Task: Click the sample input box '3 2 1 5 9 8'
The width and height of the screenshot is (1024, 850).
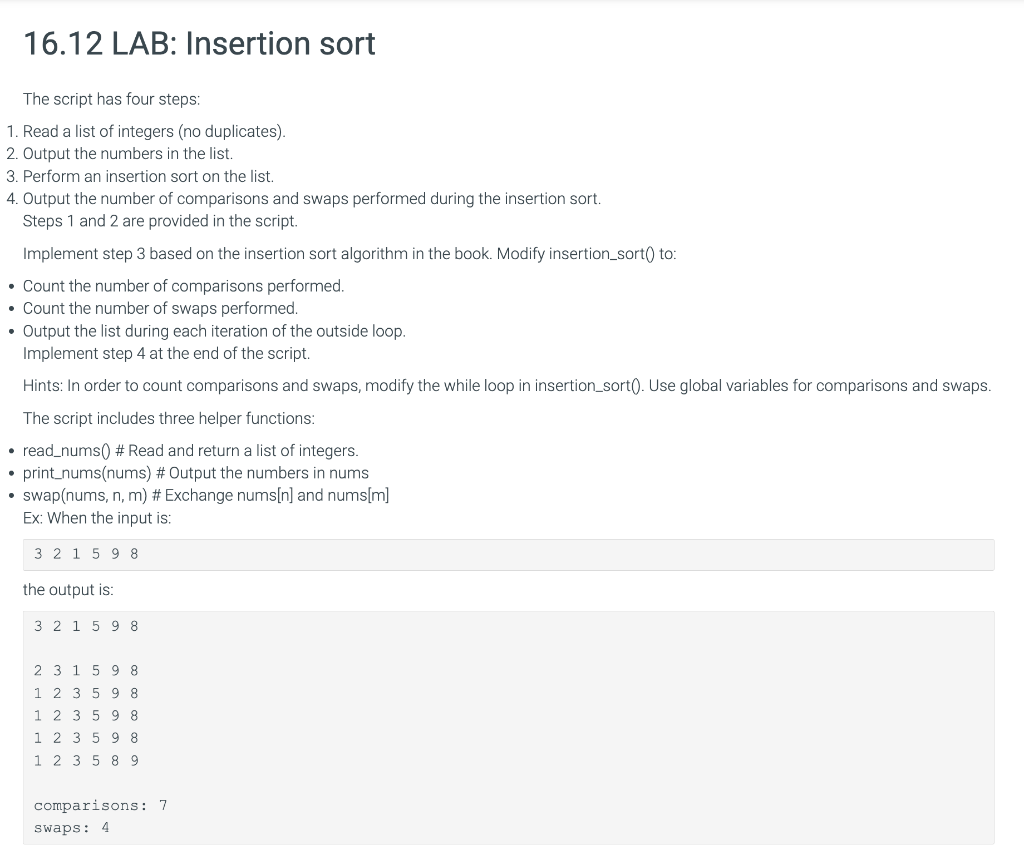Action: click(x=508, y=554)
